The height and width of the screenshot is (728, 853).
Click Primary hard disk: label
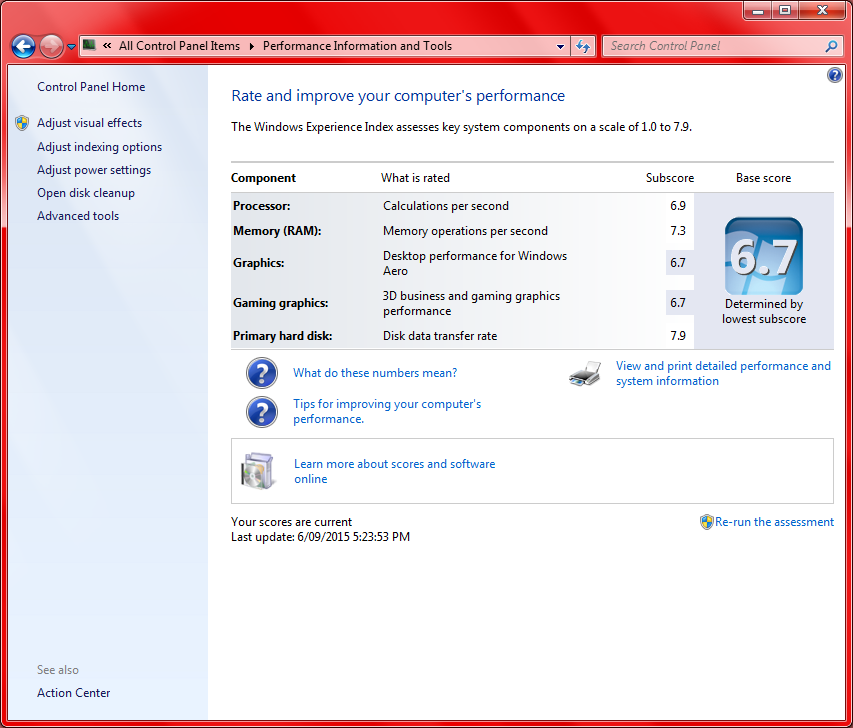282,336
